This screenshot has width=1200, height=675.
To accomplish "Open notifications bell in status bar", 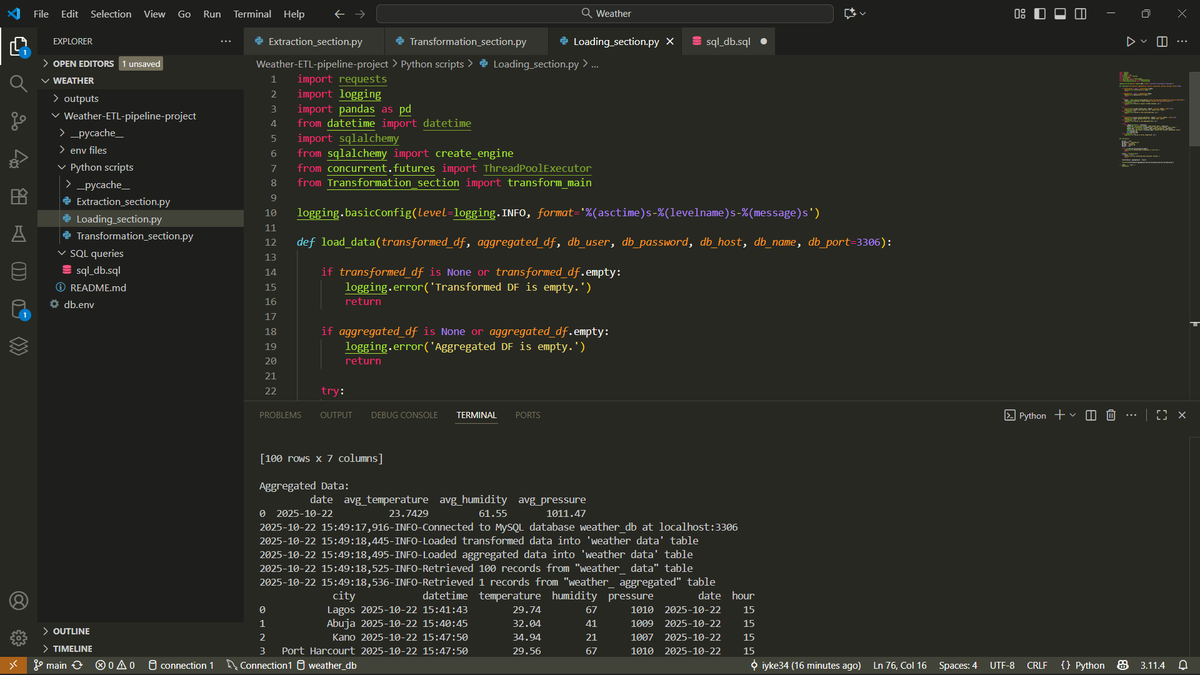I will 1182,665.
